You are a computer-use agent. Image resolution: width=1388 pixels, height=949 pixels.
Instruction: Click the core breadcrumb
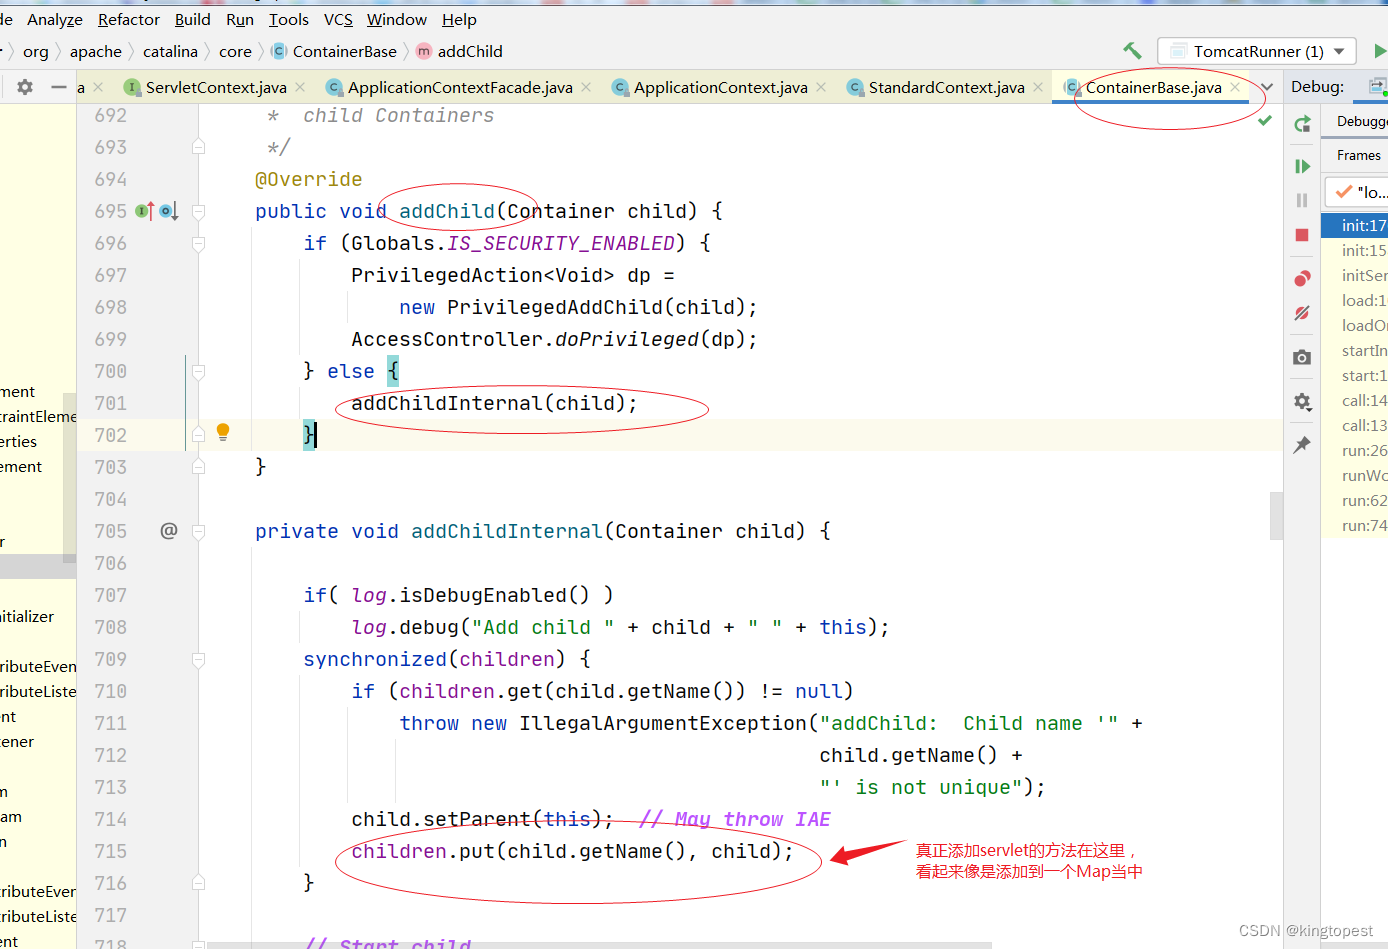[x=235, y=51]
